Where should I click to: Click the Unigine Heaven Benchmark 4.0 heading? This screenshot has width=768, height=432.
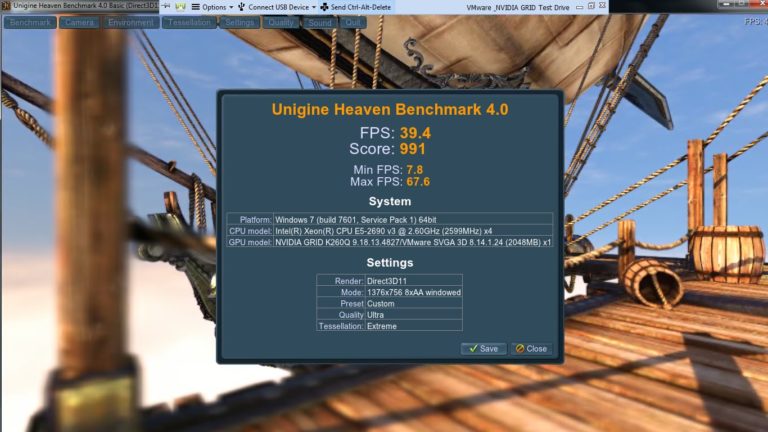click(390, 109)
